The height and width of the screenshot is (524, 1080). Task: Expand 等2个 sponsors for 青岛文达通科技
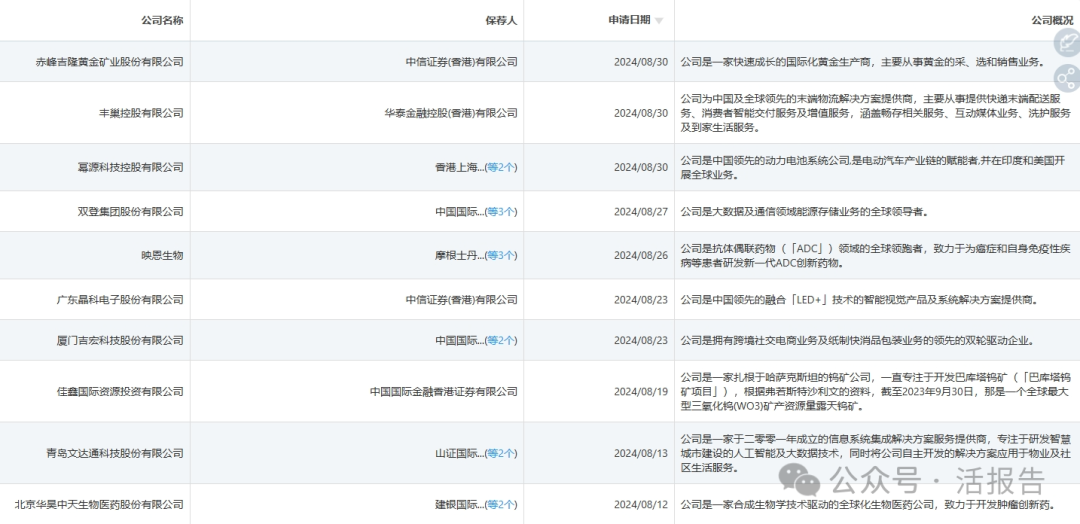501,454
